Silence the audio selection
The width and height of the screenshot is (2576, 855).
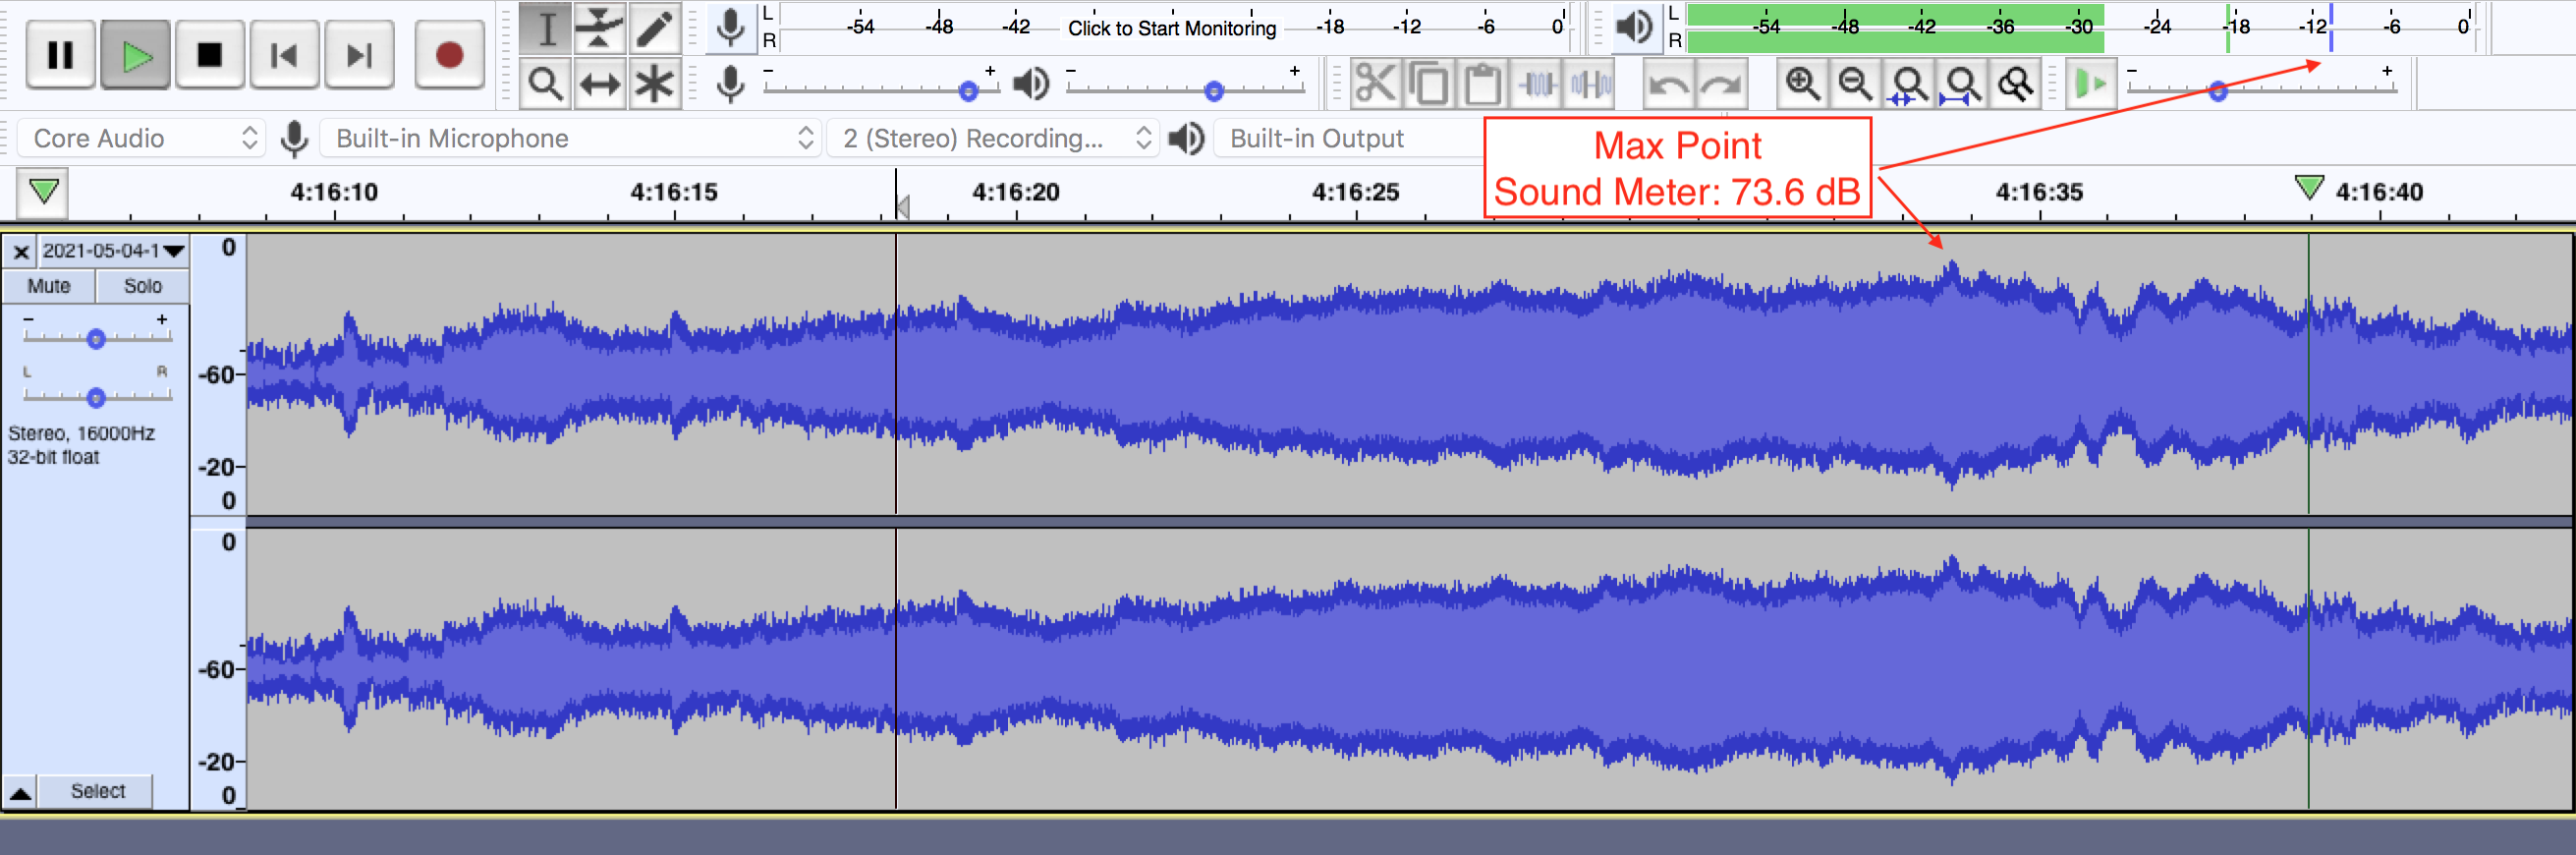(1591, 83)
